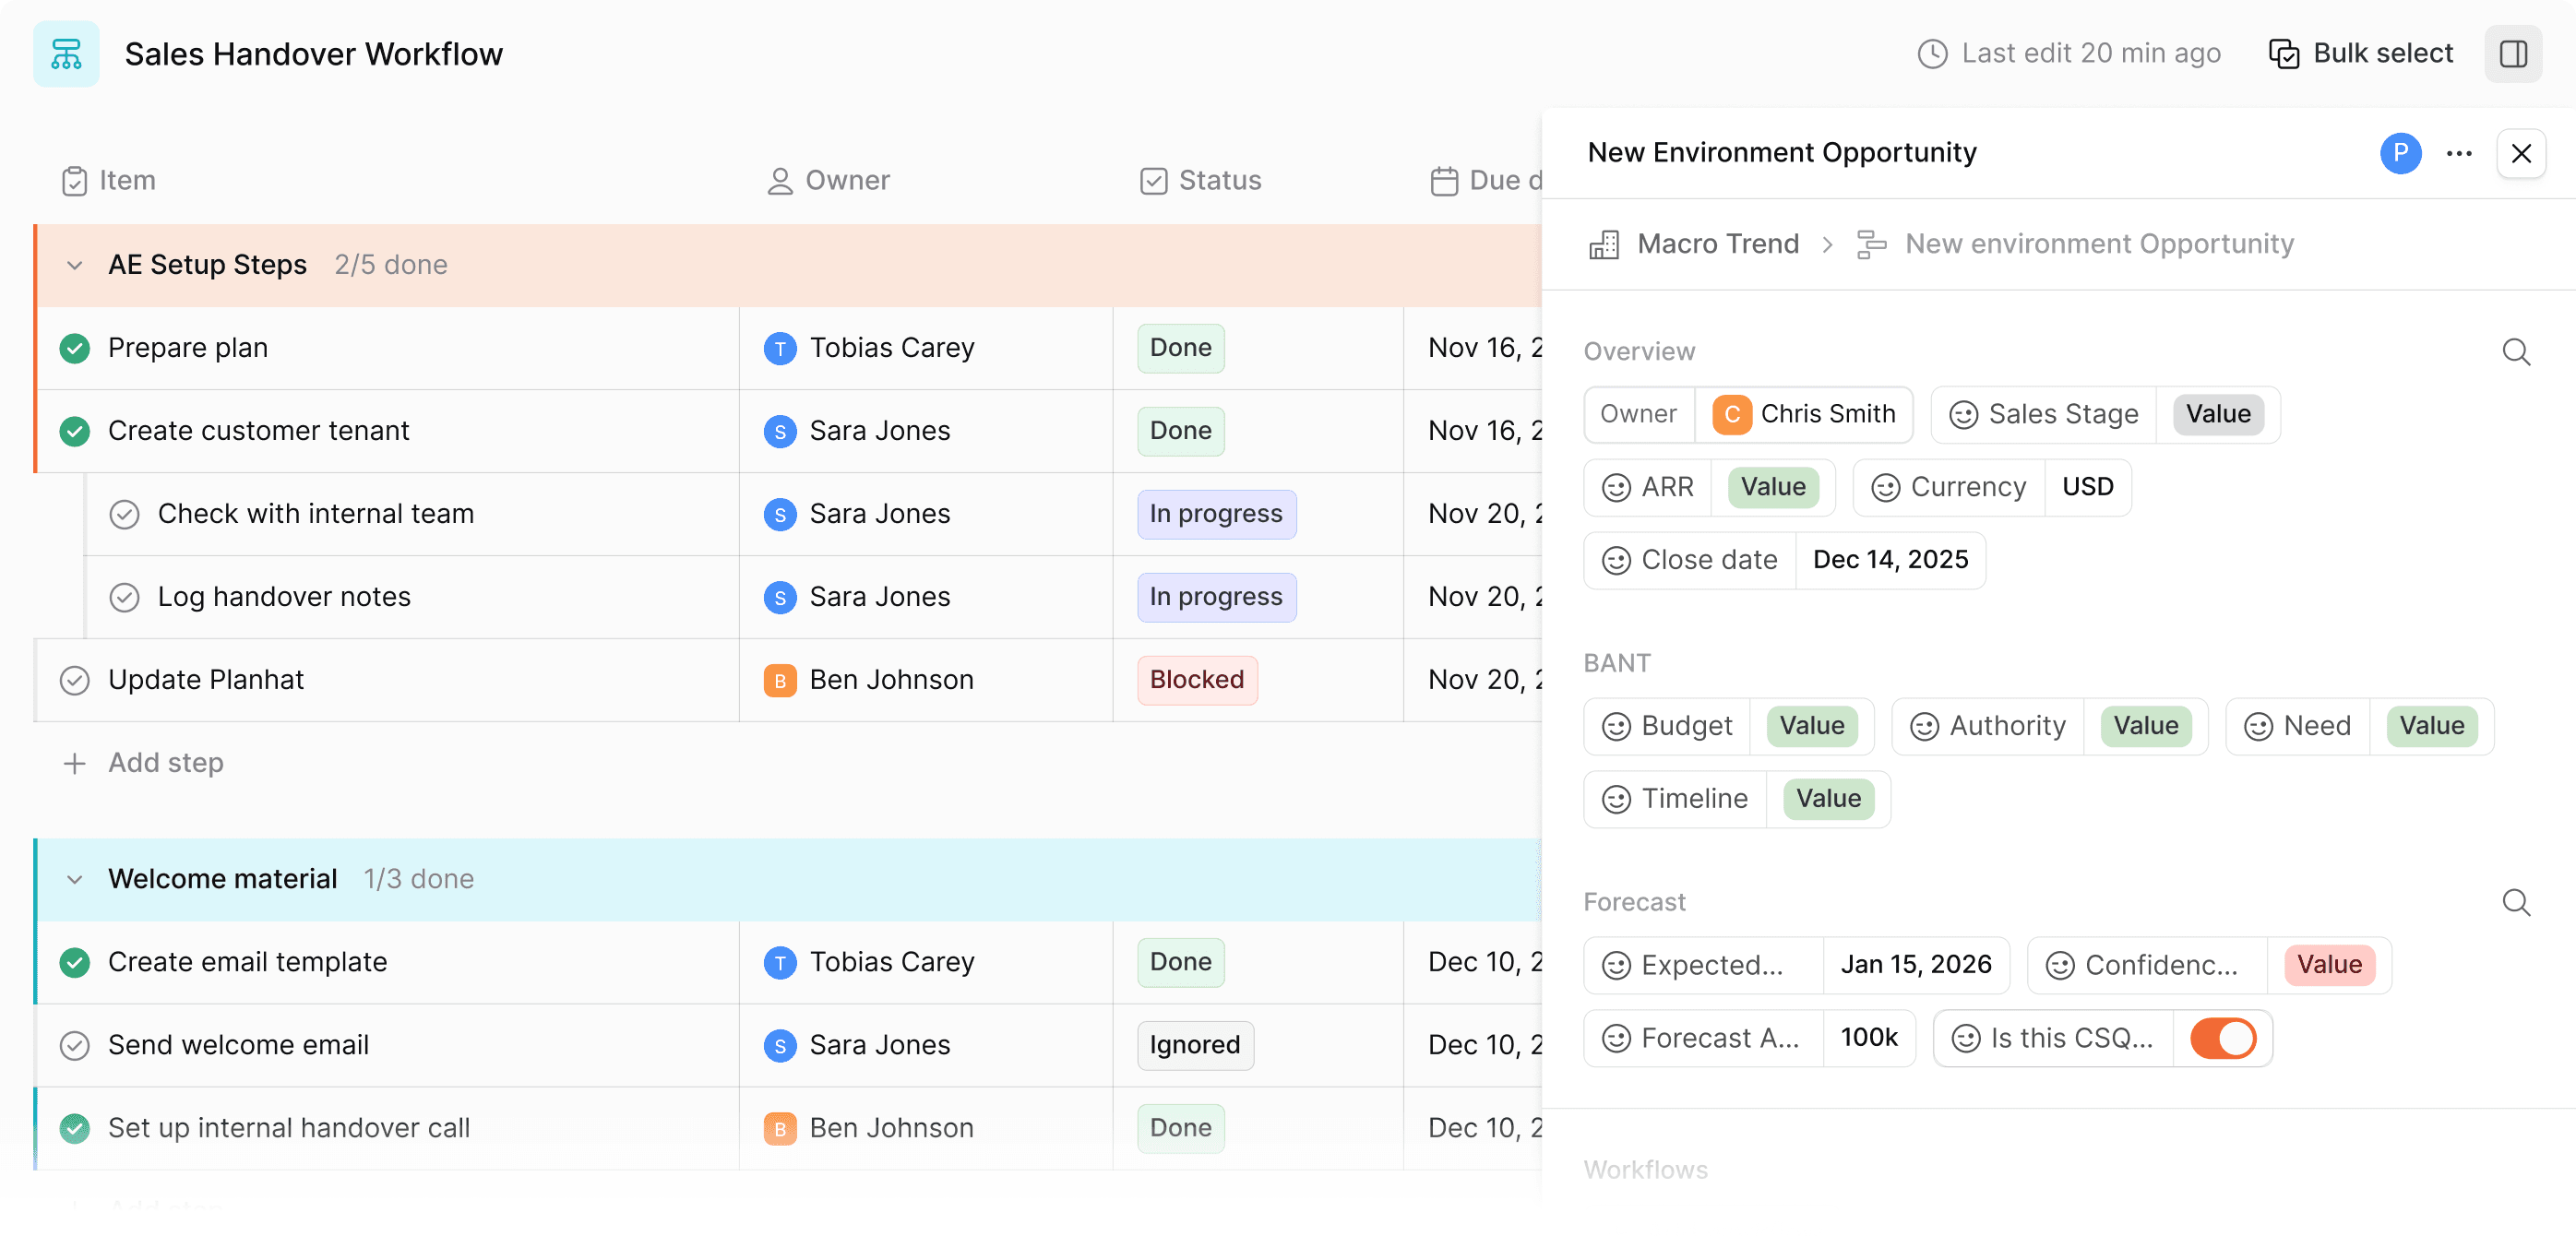Click the workflow icon beside Sales Handover Workflow
The height and width of the screenshot is (1236, 2576).
pos(66,54)
